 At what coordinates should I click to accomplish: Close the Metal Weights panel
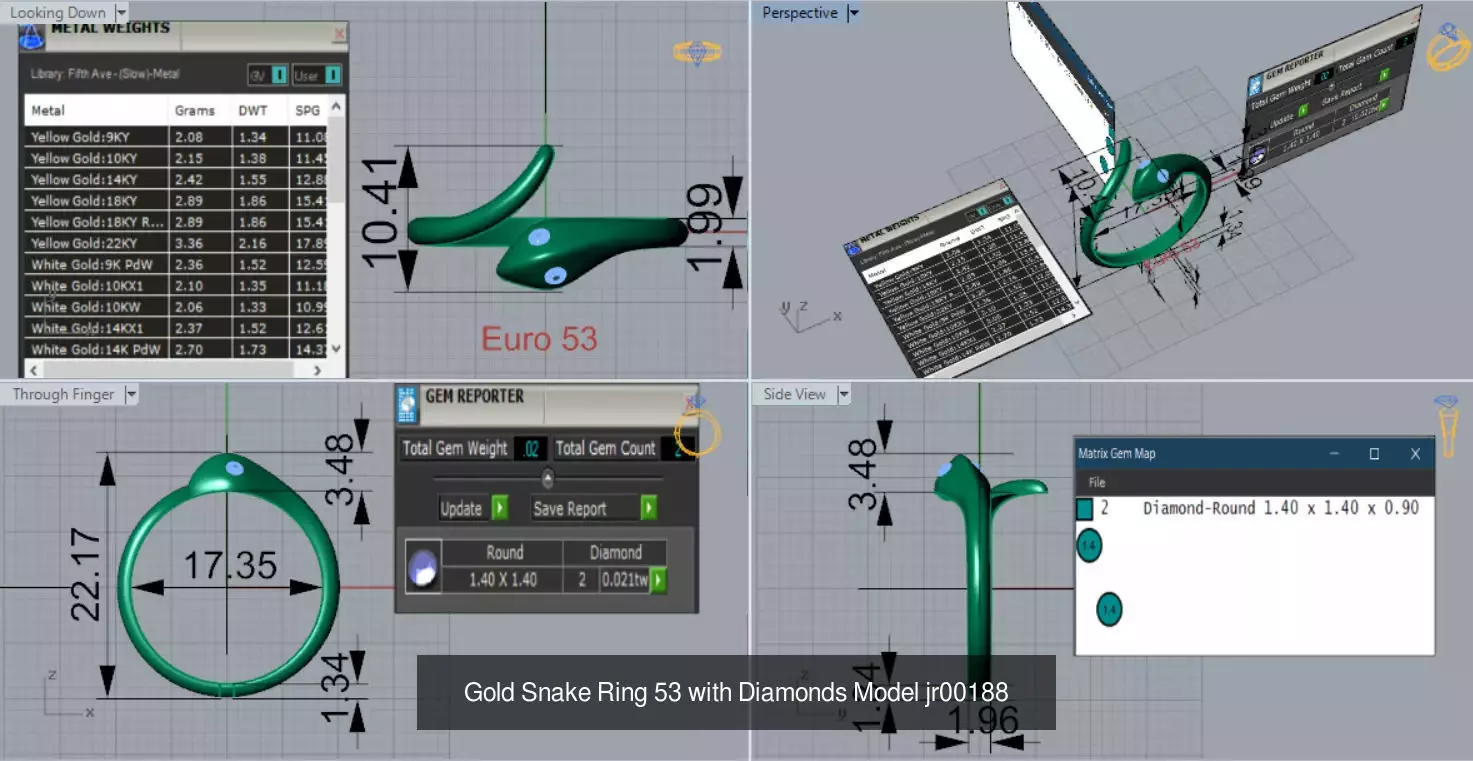tap(339, 34)
